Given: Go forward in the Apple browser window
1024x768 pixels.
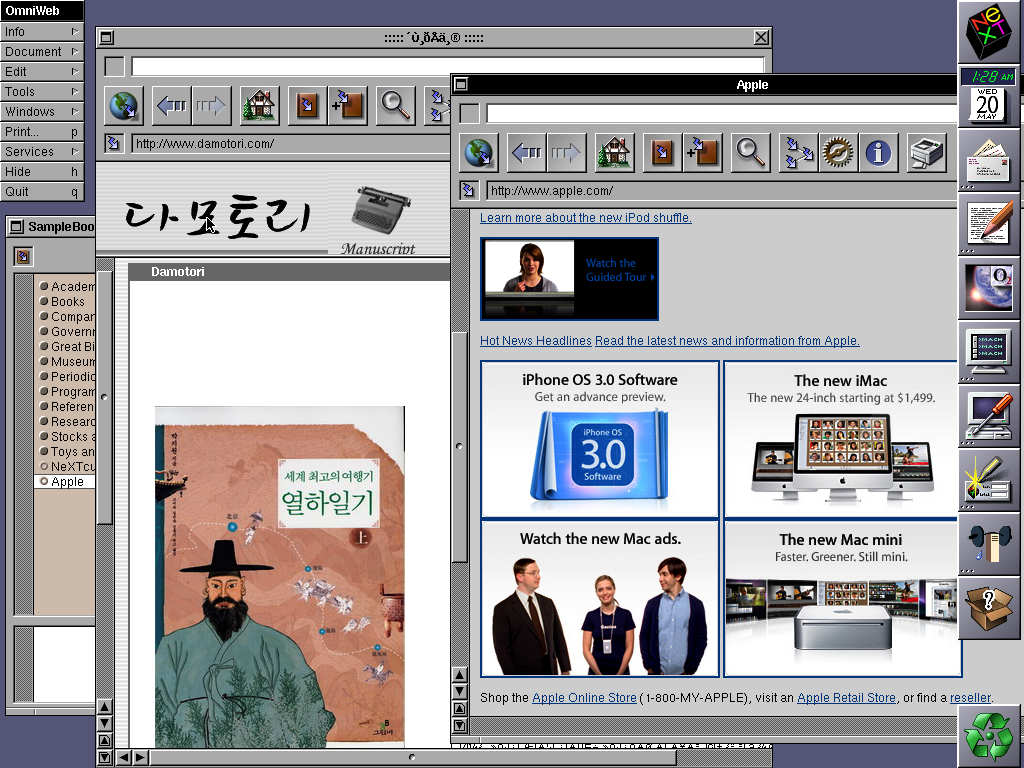Looking at the screenshot, I should click(x=566, y=153).
